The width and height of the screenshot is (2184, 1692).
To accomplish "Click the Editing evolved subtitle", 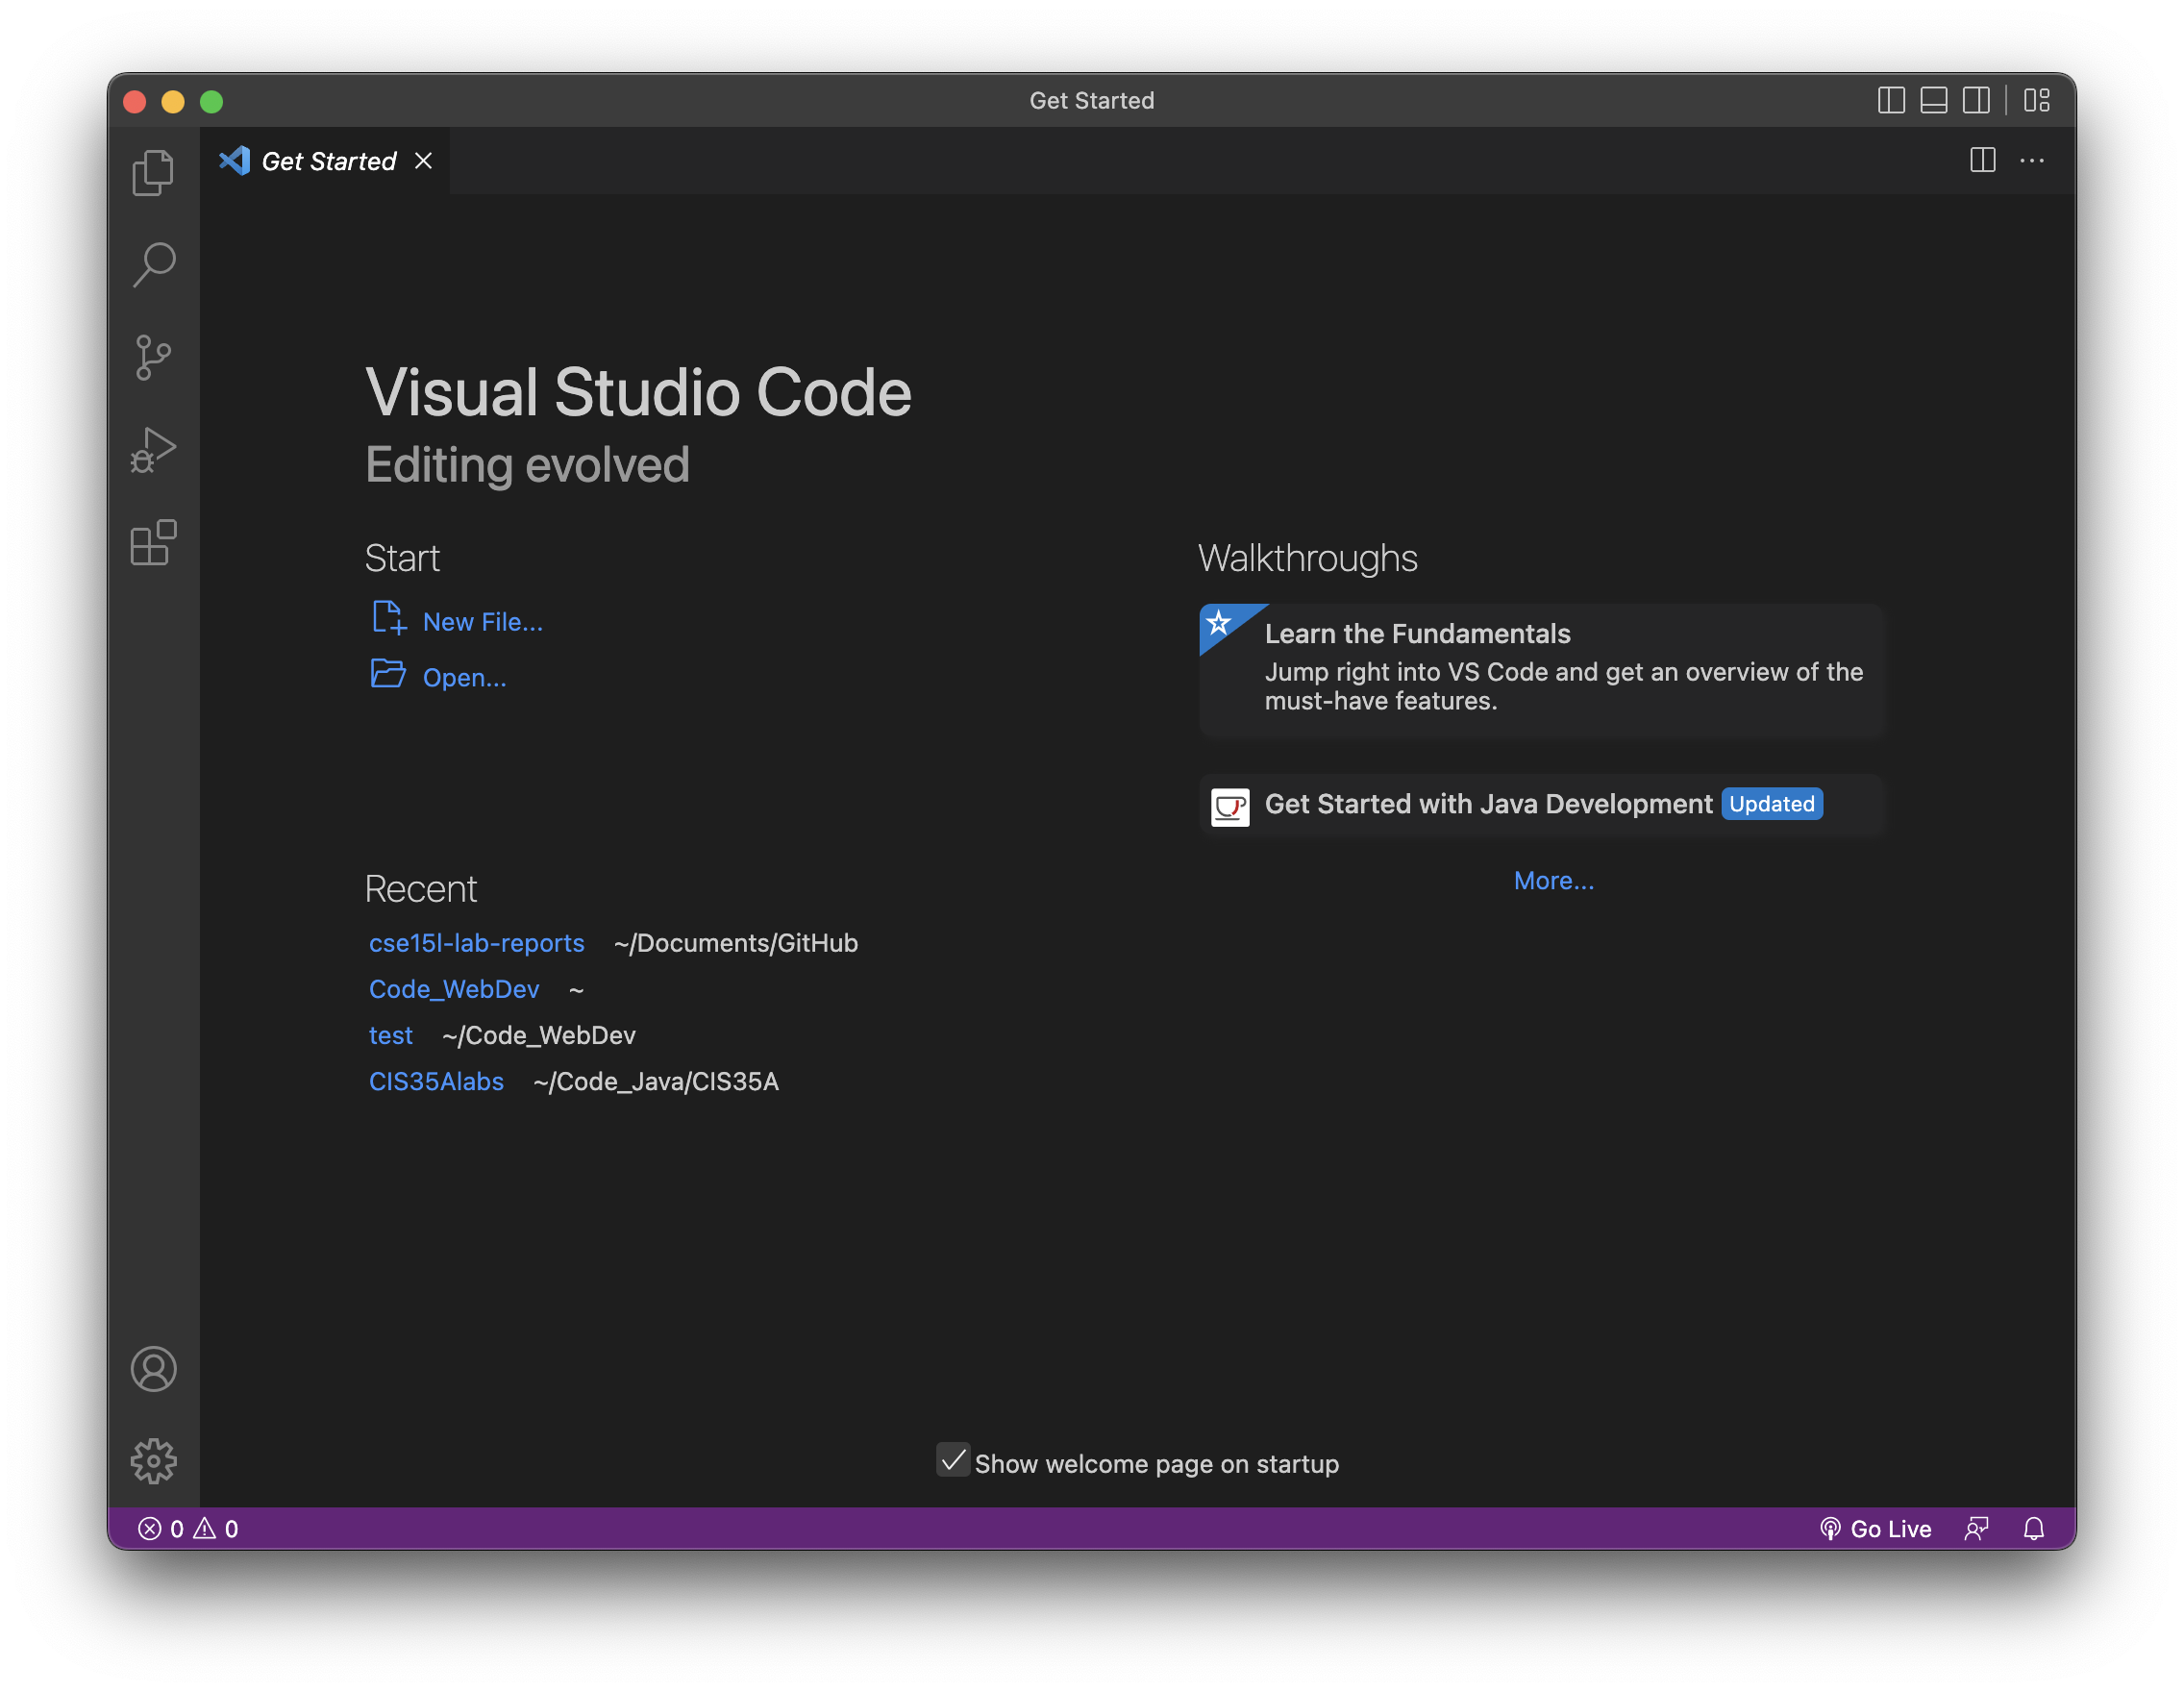I will tap(528, 466).
